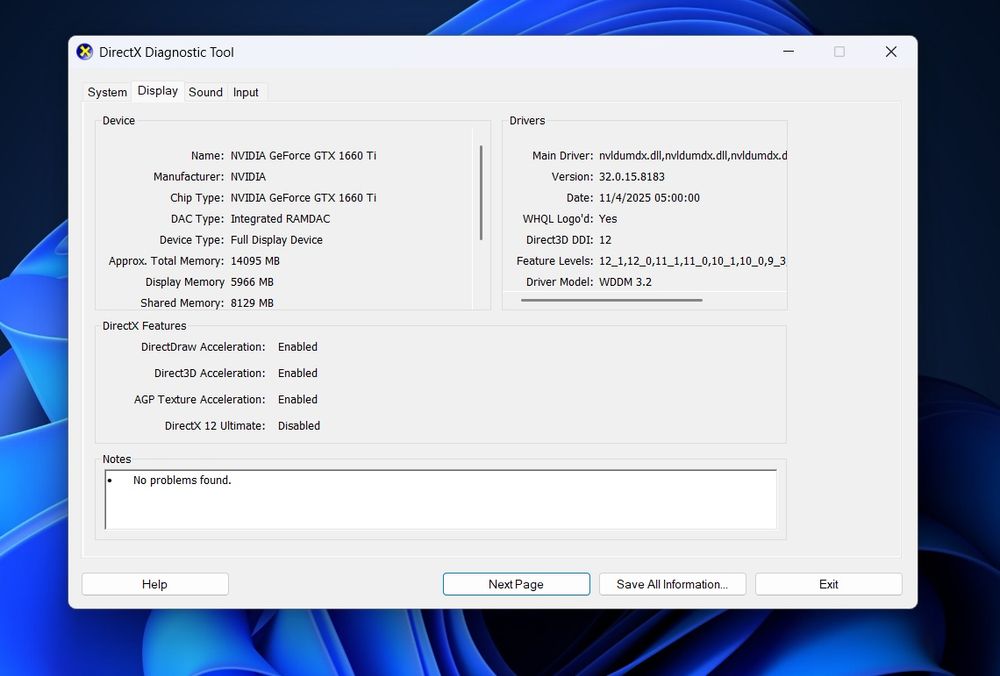Minimize the DirectX Diagnostic Tool window
1000x676 pixels.
click(788, 52)
